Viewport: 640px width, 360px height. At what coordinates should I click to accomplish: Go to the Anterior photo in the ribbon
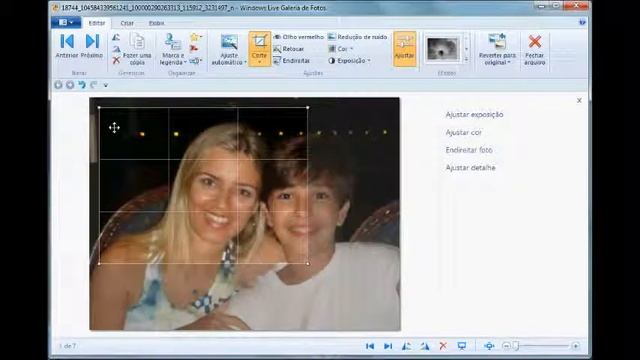click(x=67, y=46)
